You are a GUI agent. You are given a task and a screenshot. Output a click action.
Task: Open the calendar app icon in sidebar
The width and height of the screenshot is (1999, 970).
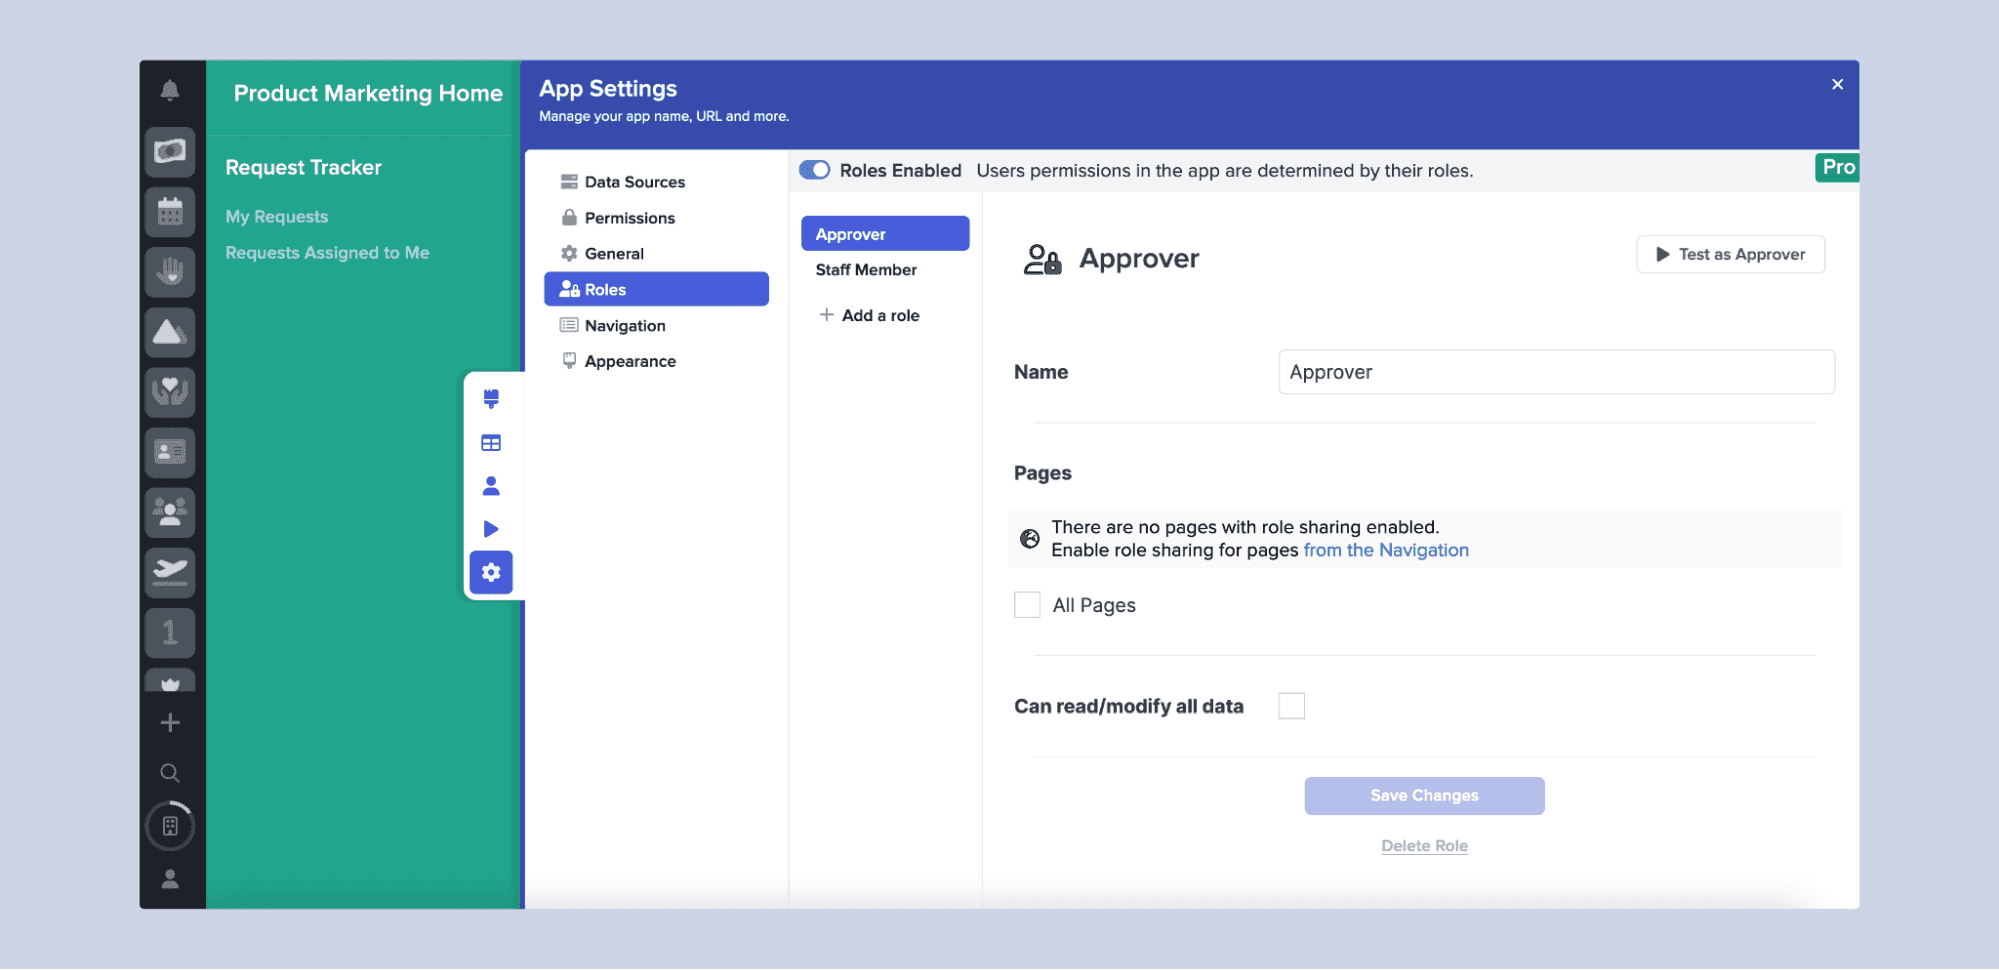click(x=170, y=212)
